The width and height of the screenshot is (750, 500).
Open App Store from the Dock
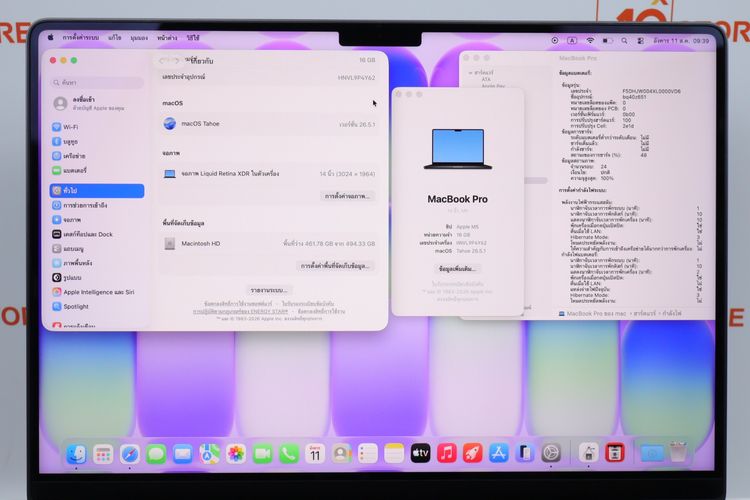click(498, 454)
